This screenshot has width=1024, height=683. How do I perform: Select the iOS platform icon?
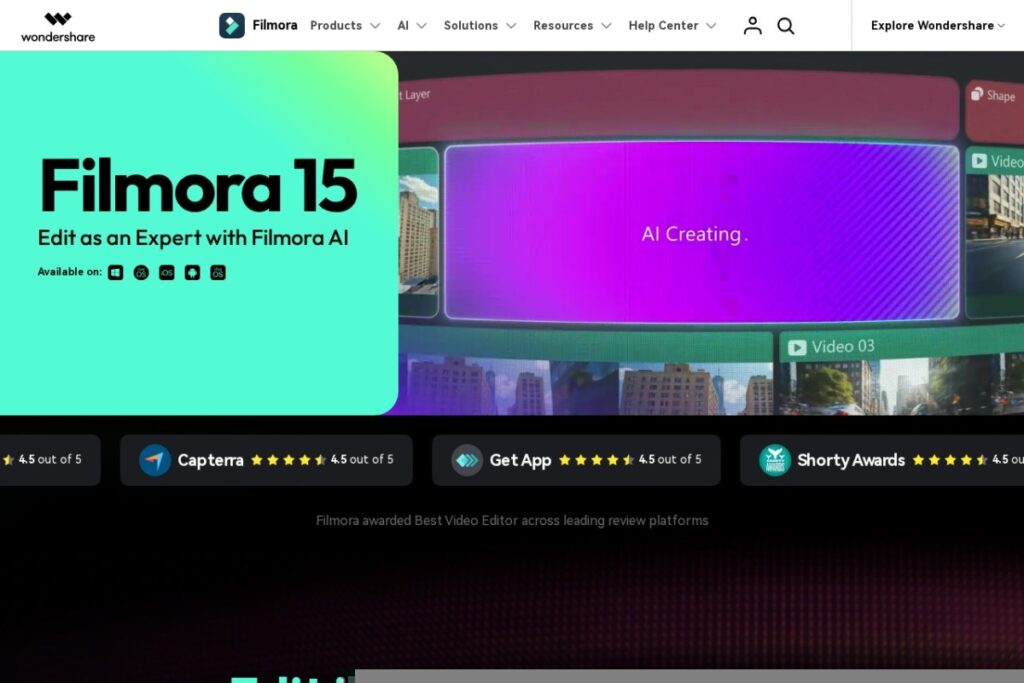pos(167,272)
